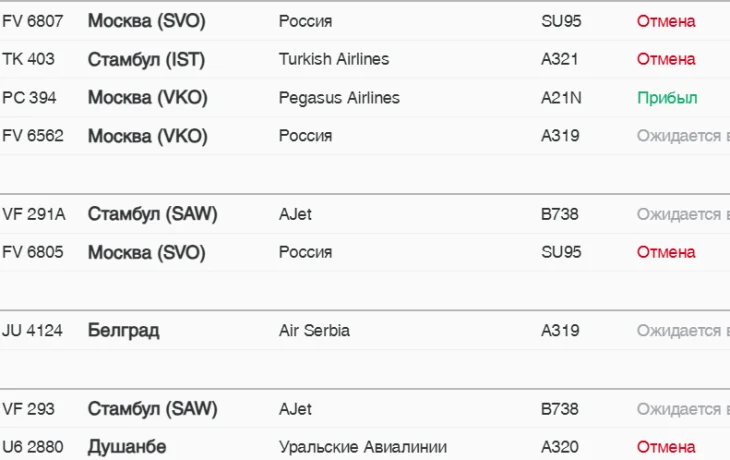Open flight PC 394
730x460 pixels.
[x=29, y=98]
